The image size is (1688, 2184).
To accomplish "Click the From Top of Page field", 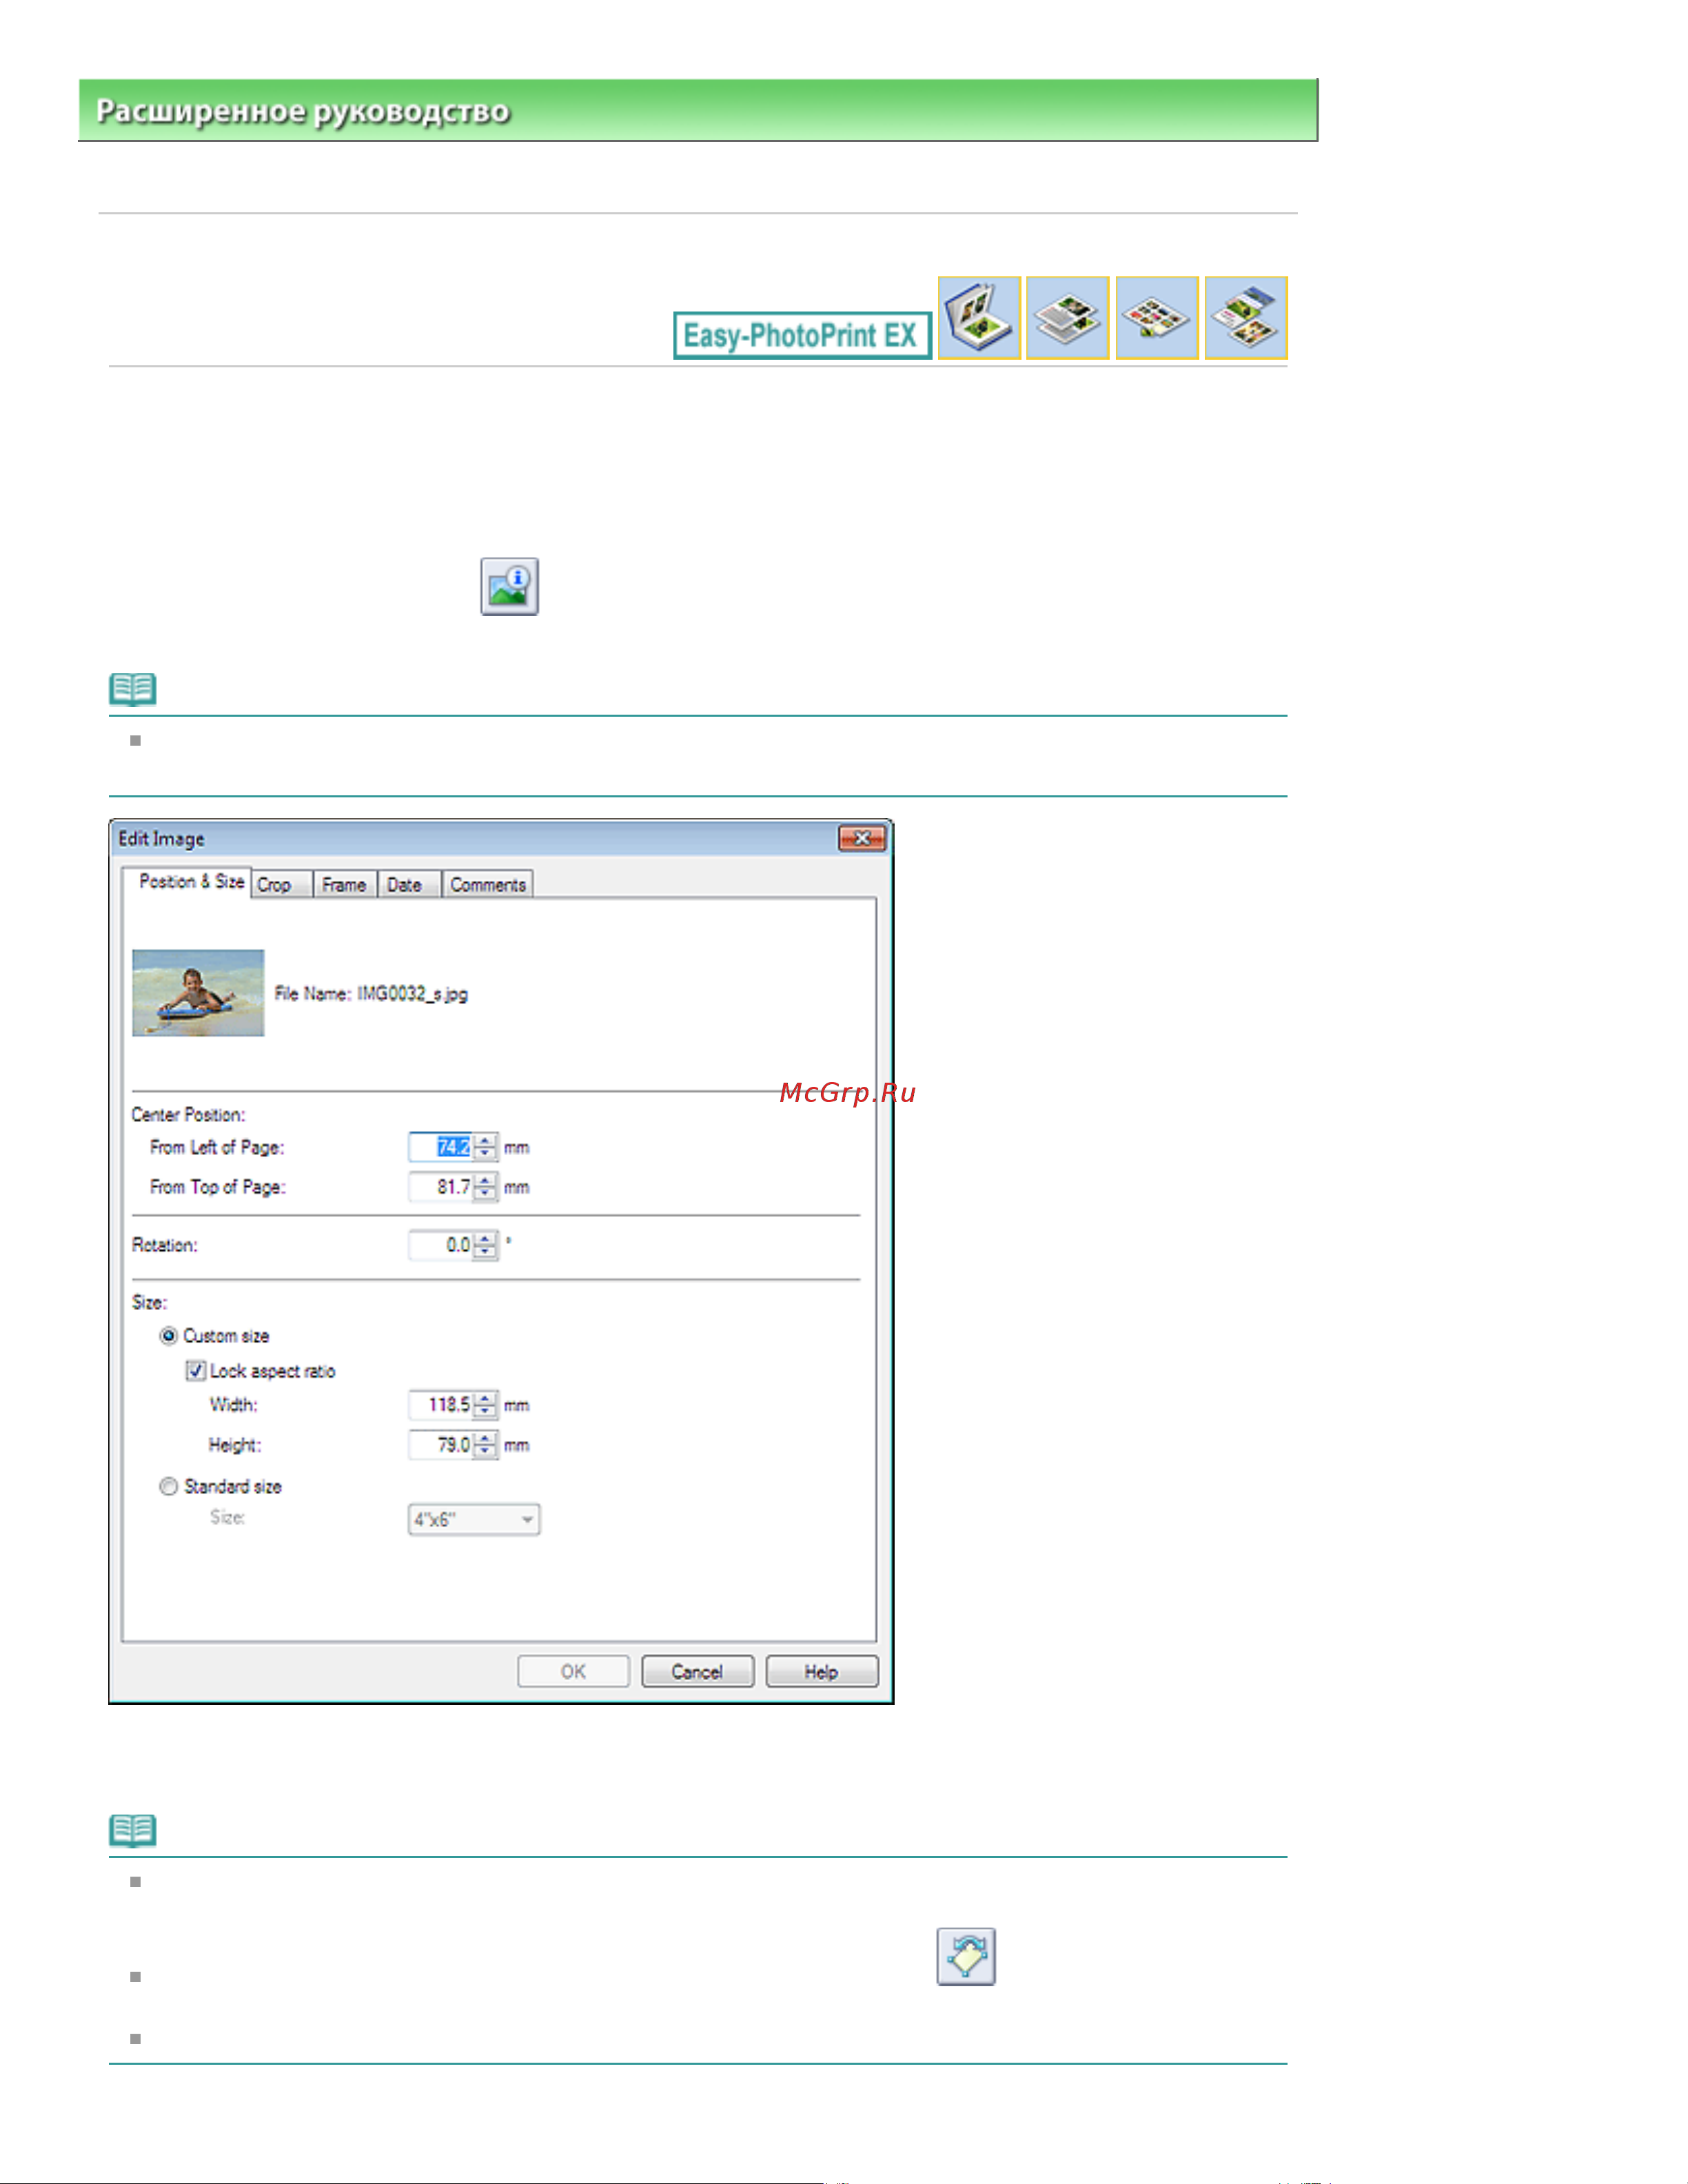I will [441, 1187].
